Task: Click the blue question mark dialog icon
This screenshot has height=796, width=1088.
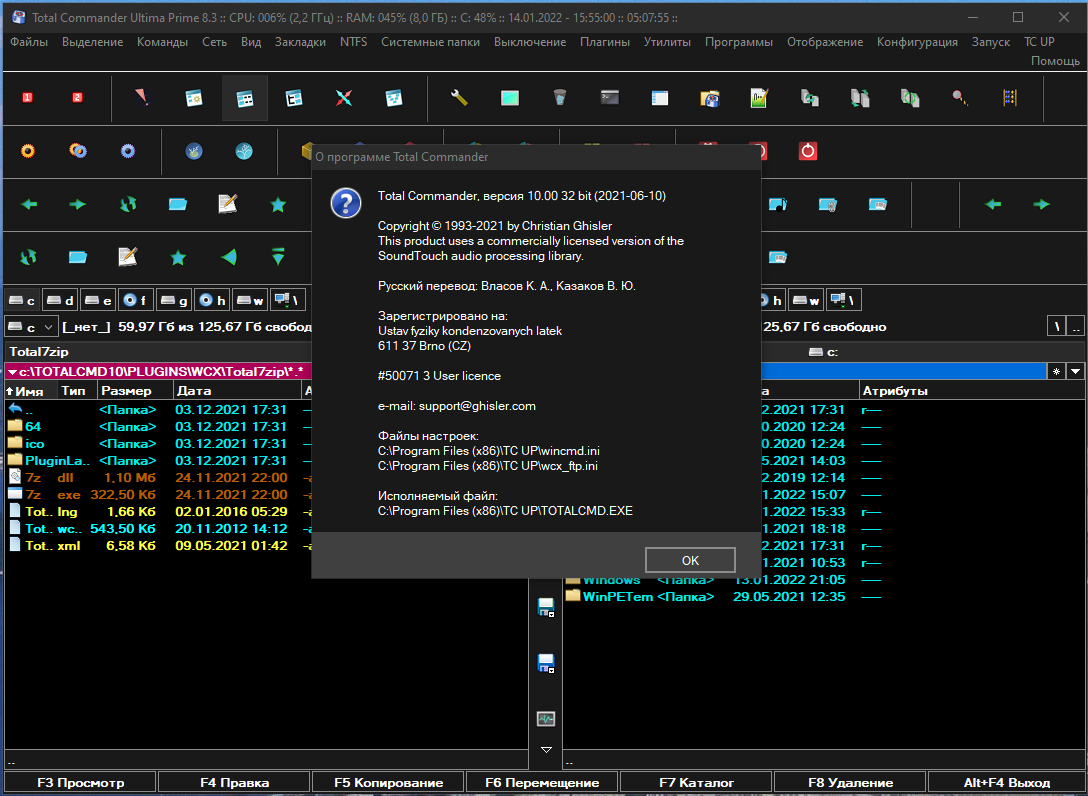Action: [x=346, y=203]
